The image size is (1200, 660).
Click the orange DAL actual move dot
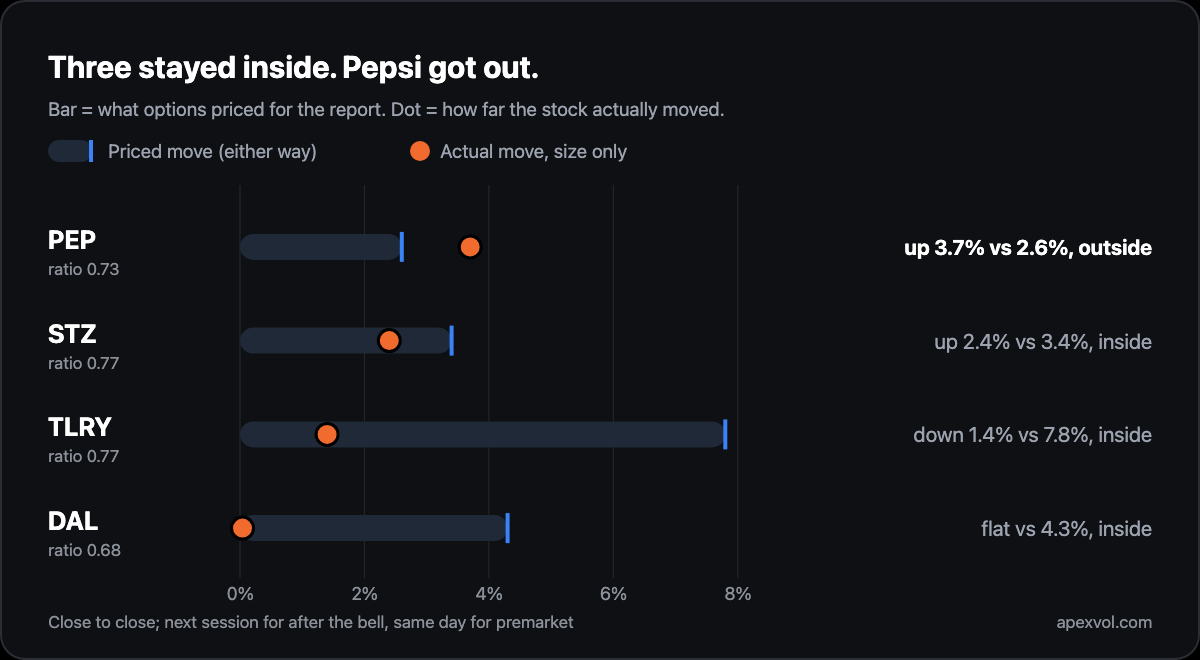241,528
